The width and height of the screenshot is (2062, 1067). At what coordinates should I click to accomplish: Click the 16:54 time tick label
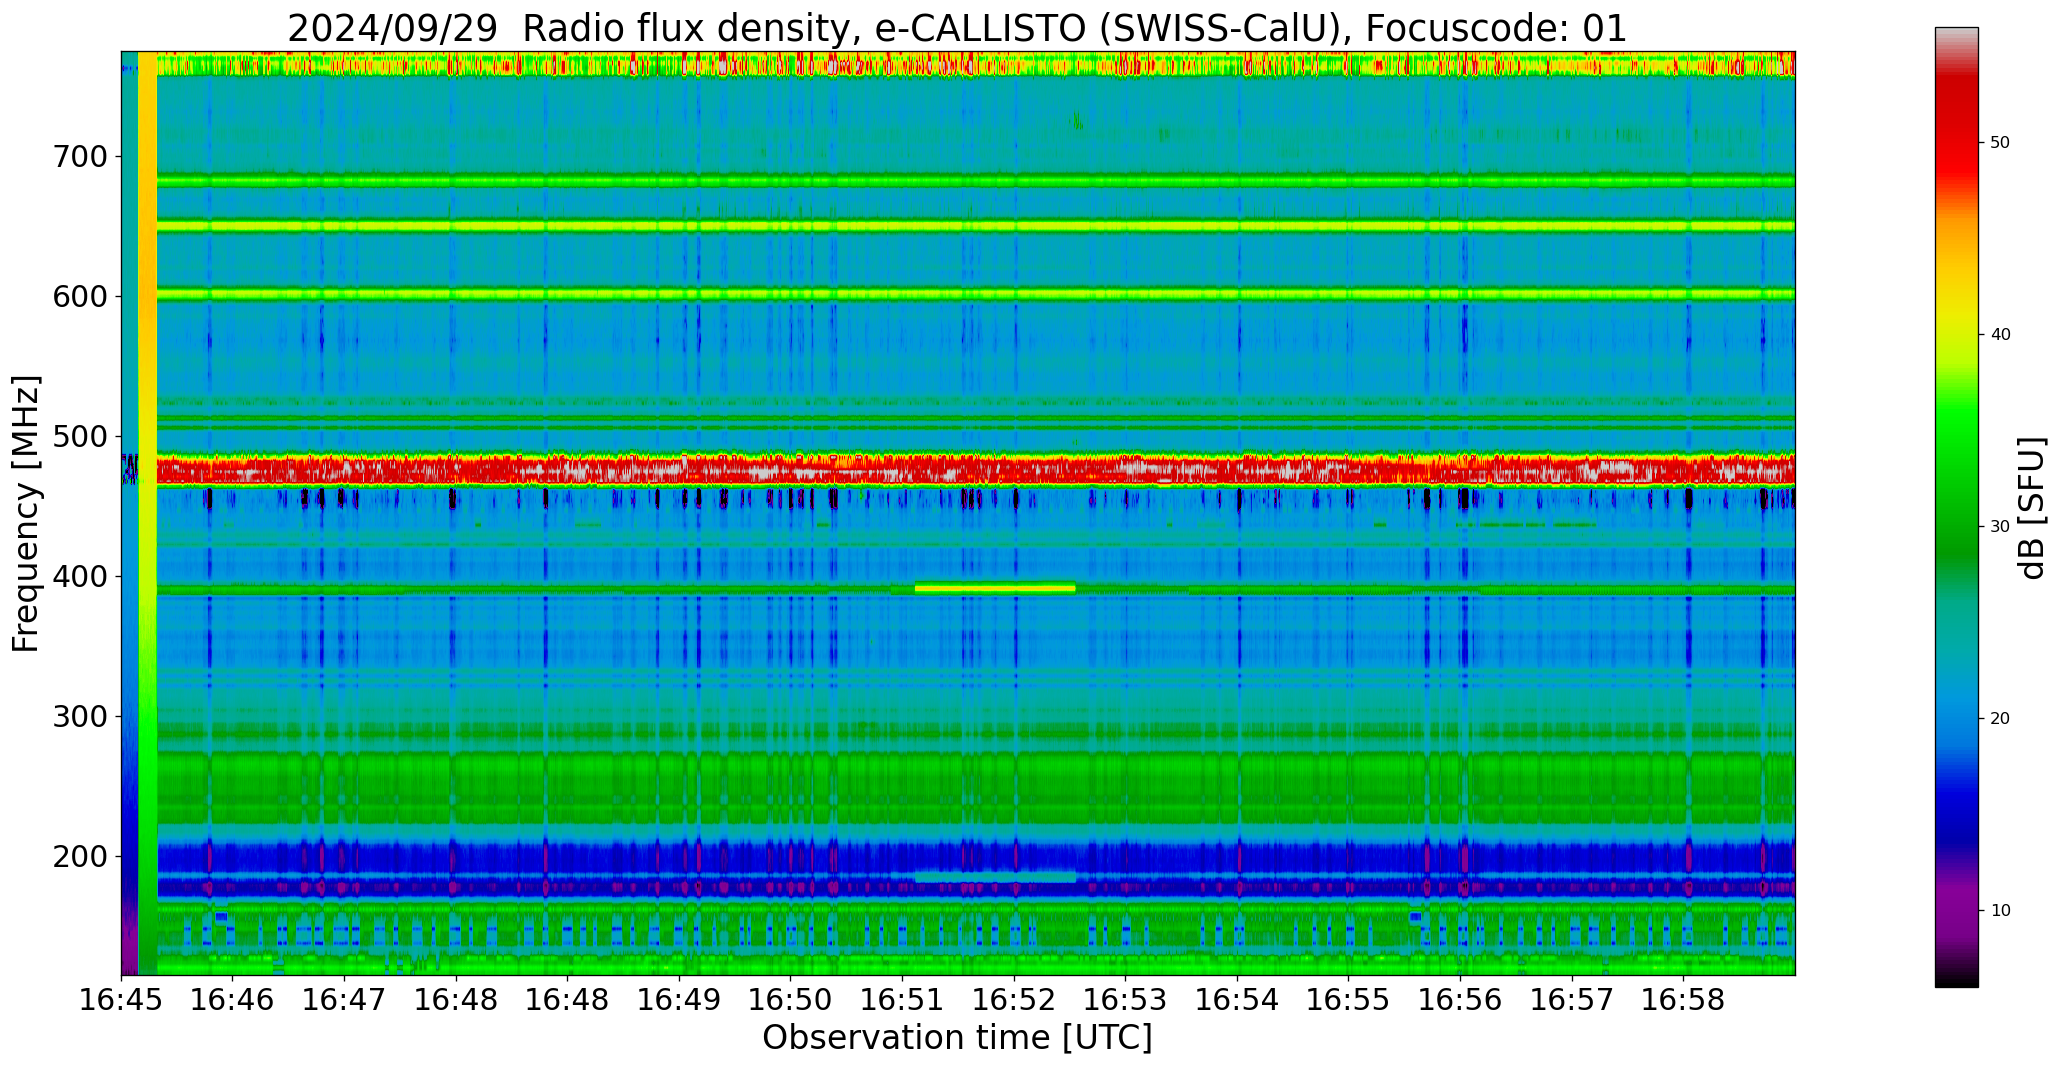1237,1000
